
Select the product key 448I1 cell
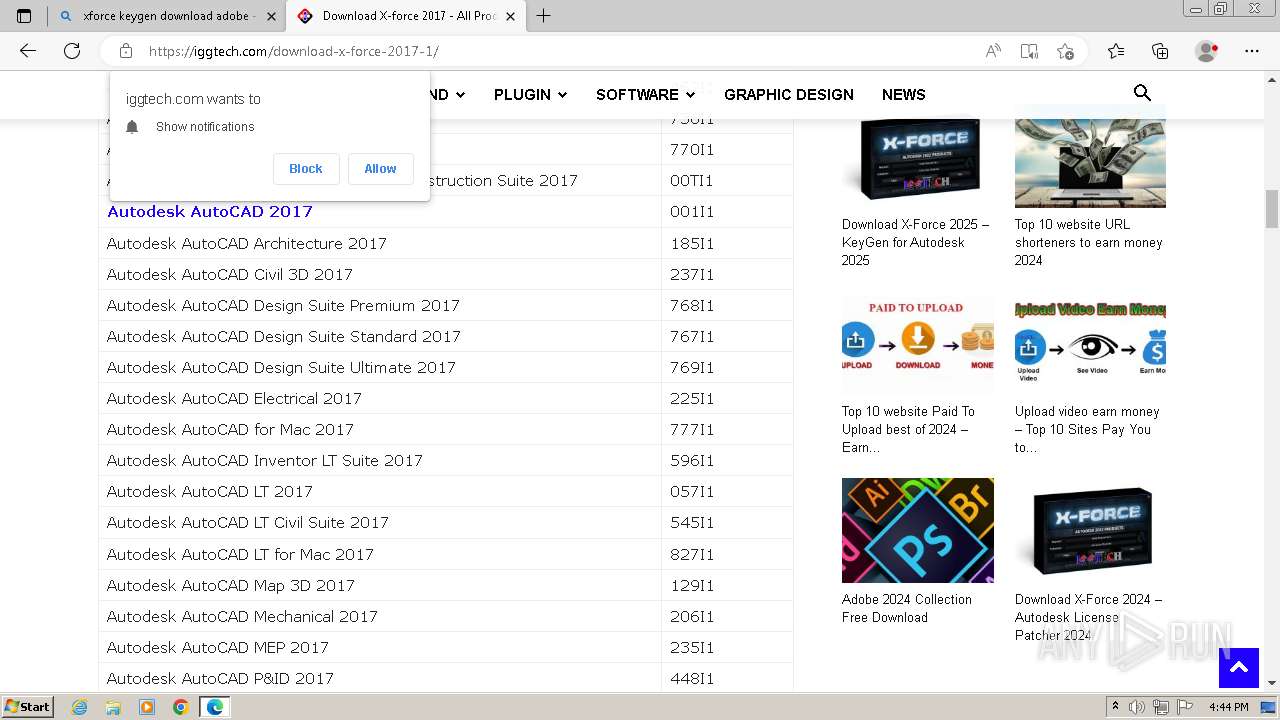point(727,678)
